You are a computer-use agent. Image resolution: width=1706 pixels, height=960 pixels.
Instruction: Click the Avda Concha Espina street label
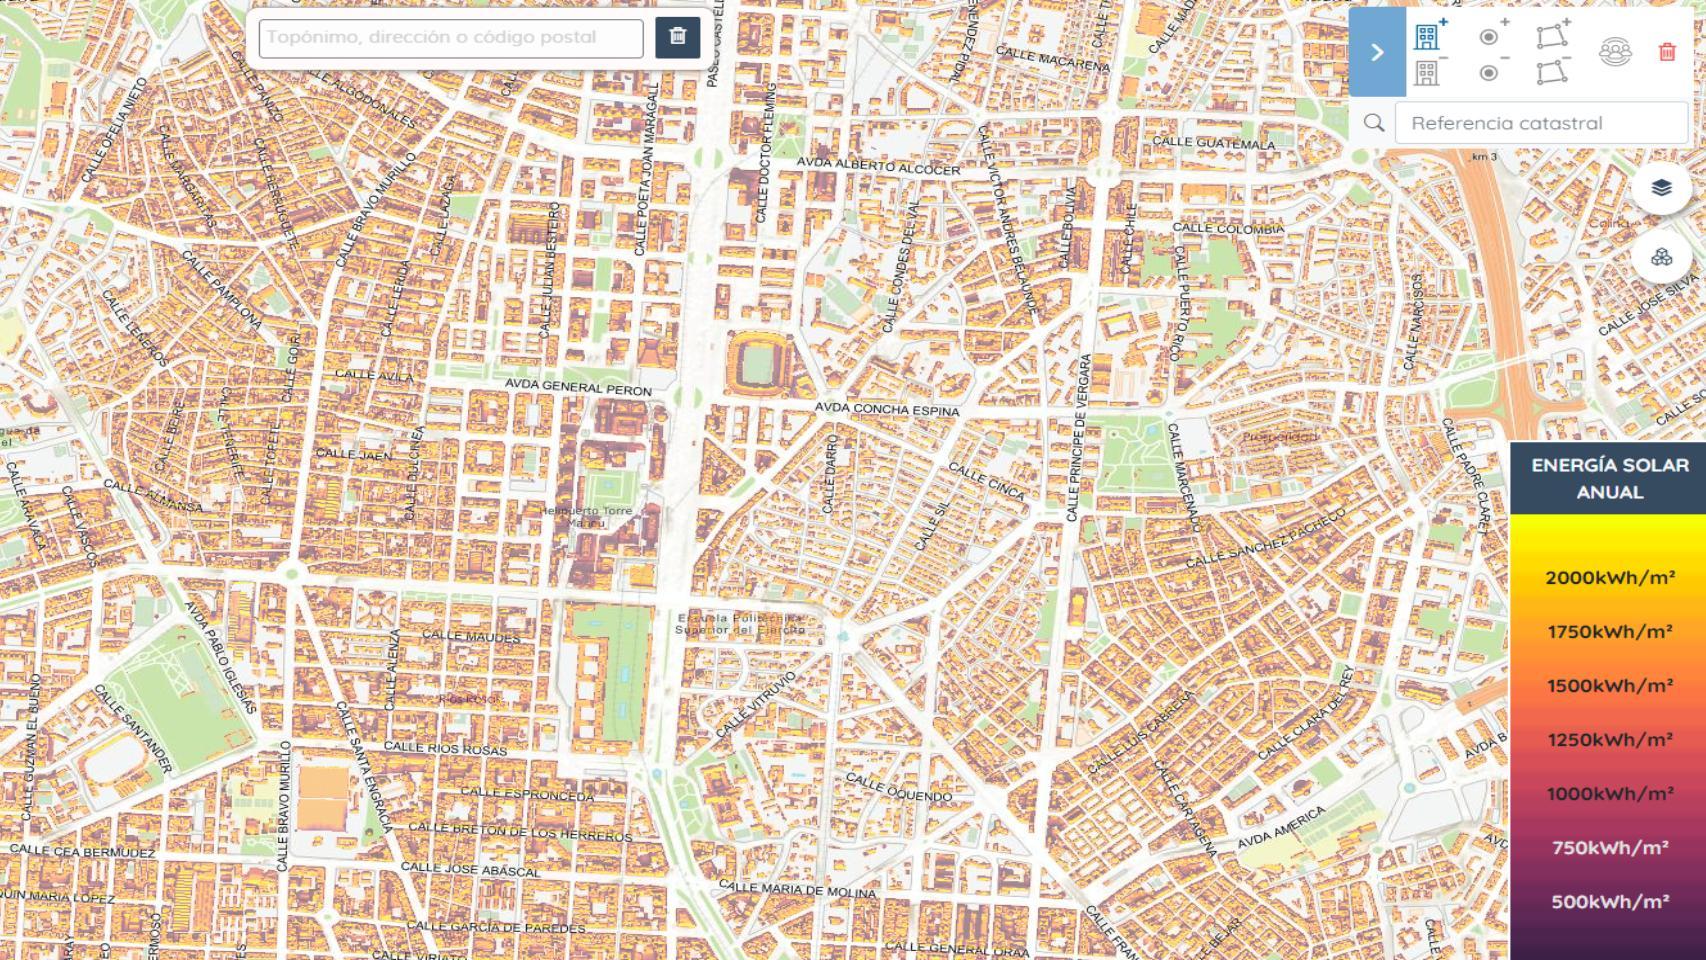click(x=886, y=409)
